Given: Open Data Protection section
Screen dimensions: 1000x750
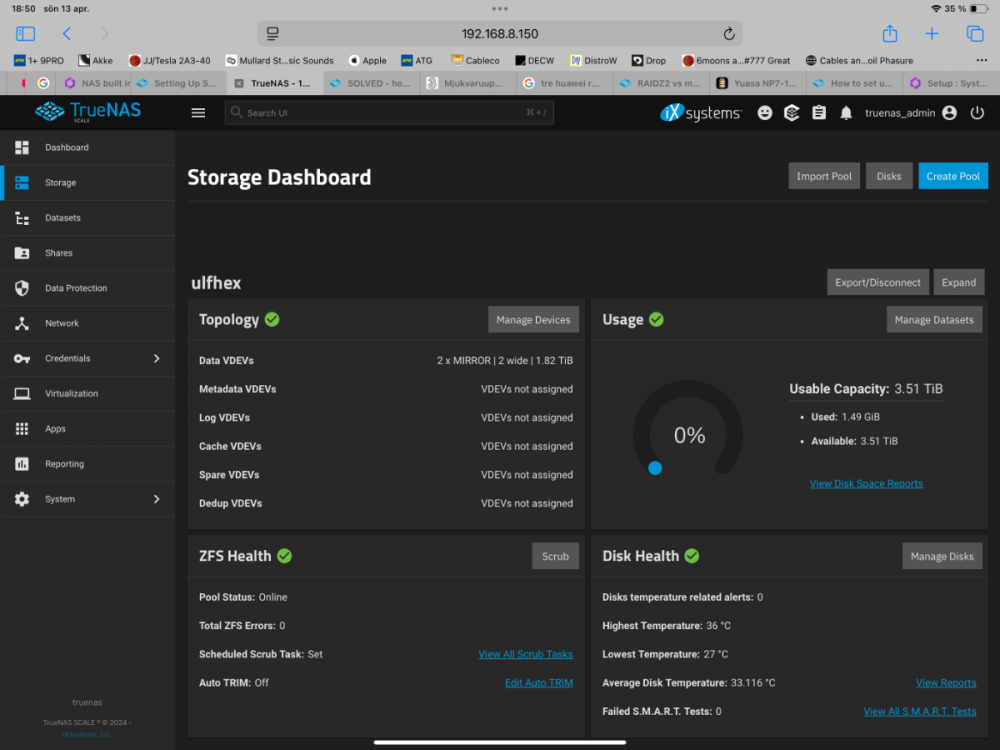Looking at the screenshot, I should (75, 288).
